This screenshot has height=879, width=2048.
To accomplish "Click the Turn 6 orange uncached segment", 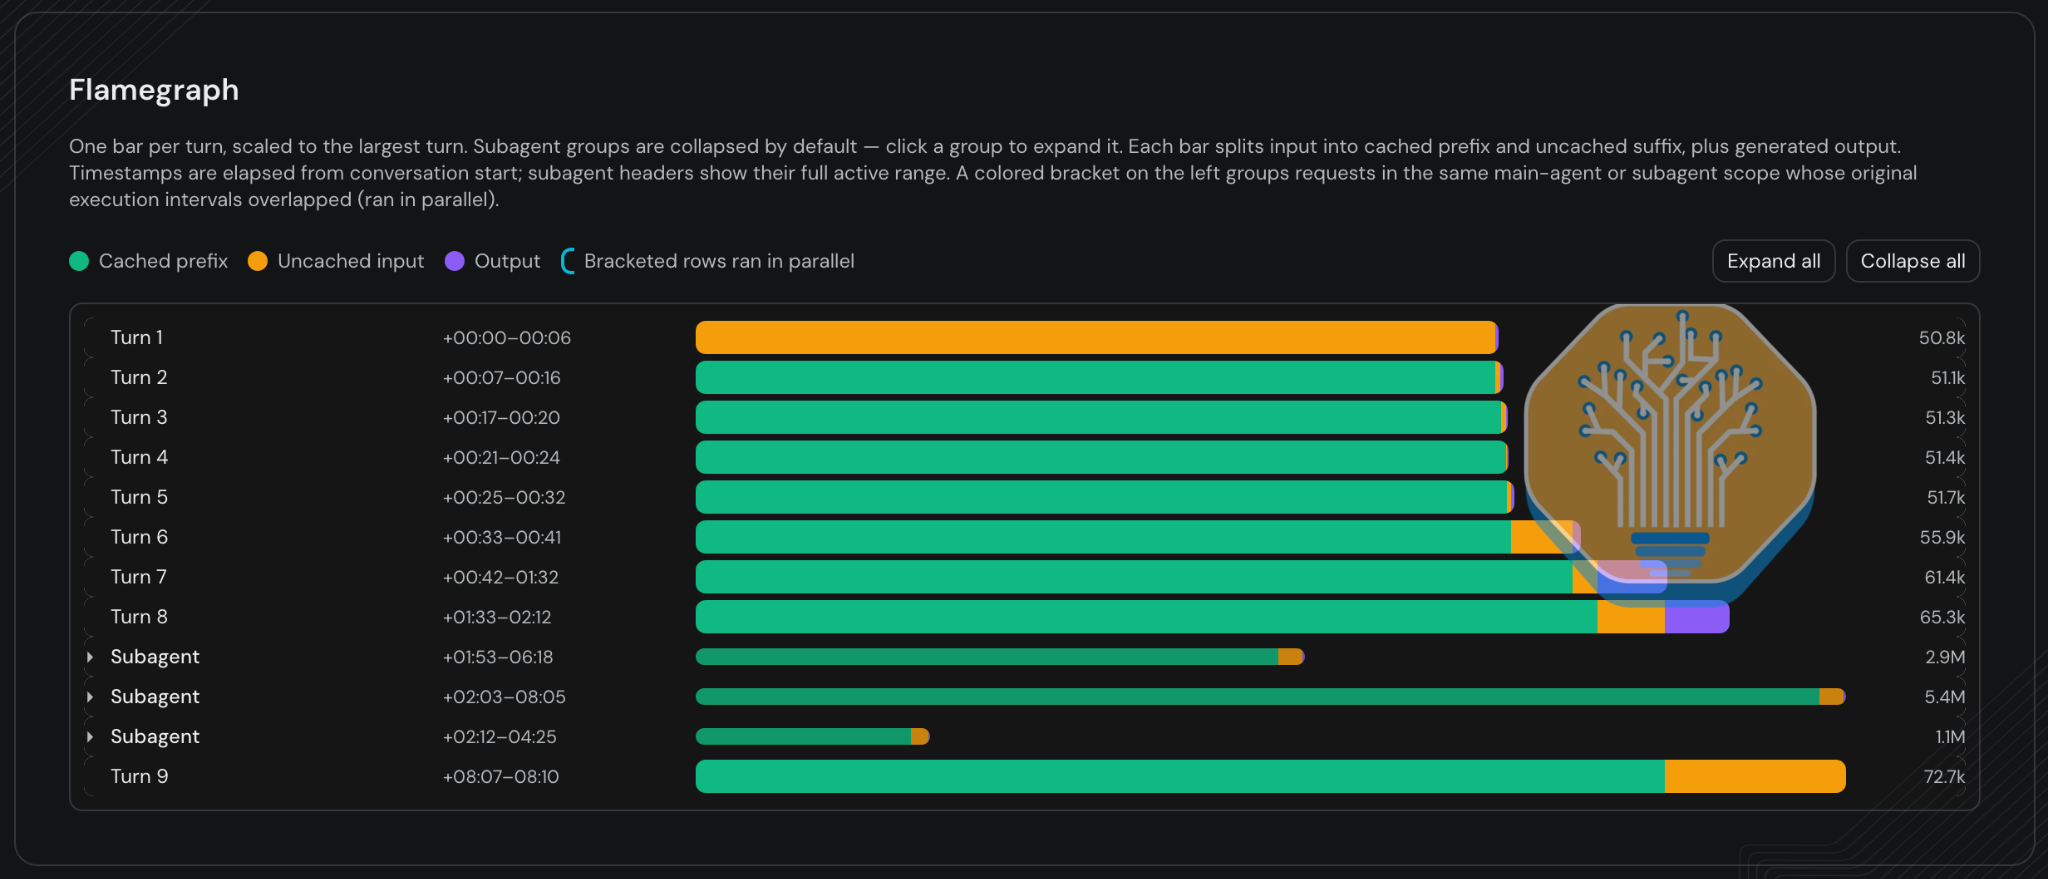I will 1545,537.
